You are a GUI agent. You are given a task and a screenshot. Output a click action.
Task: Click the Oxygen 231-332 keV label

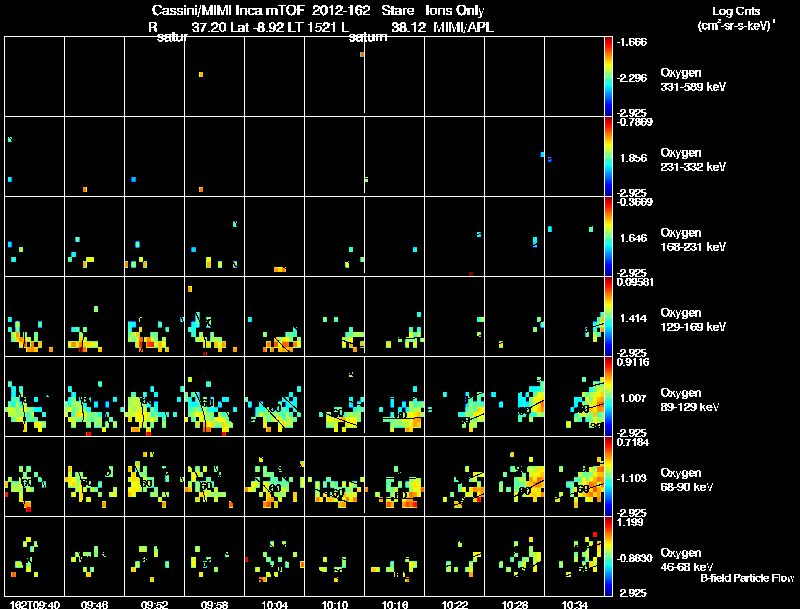tap(693, 160)
